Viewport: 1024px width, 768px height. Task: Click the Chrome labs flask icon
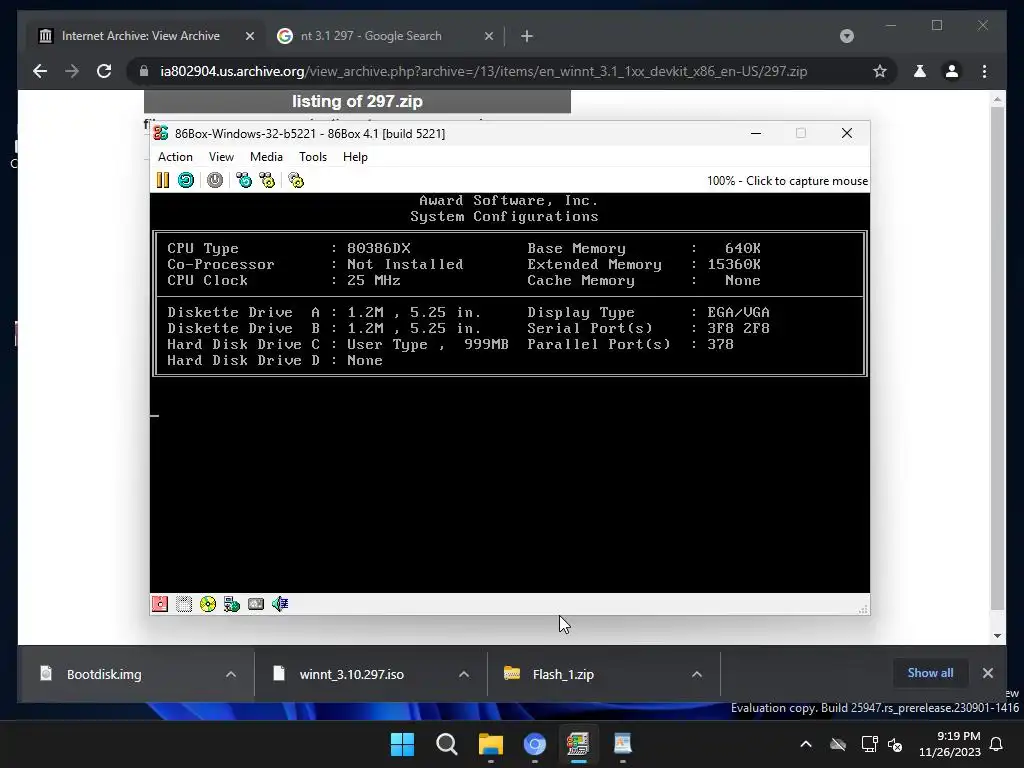click(920, 71)
